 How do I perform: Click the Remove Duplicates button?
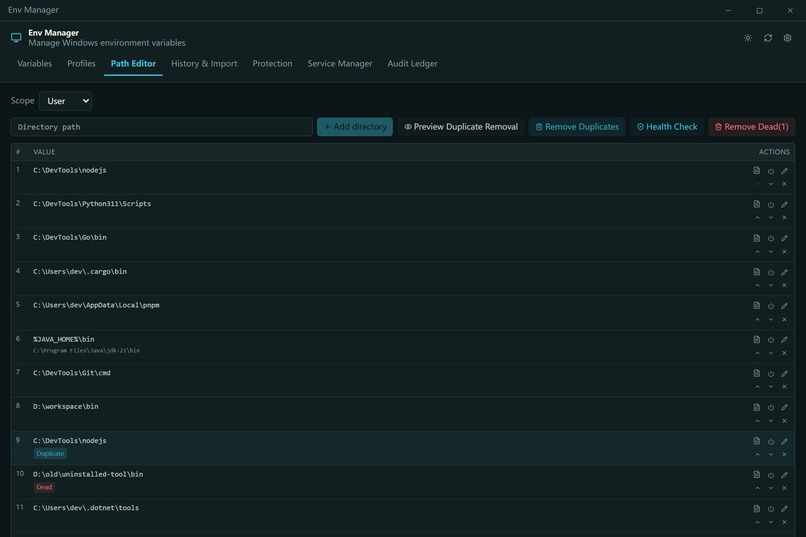click(577, 127)
